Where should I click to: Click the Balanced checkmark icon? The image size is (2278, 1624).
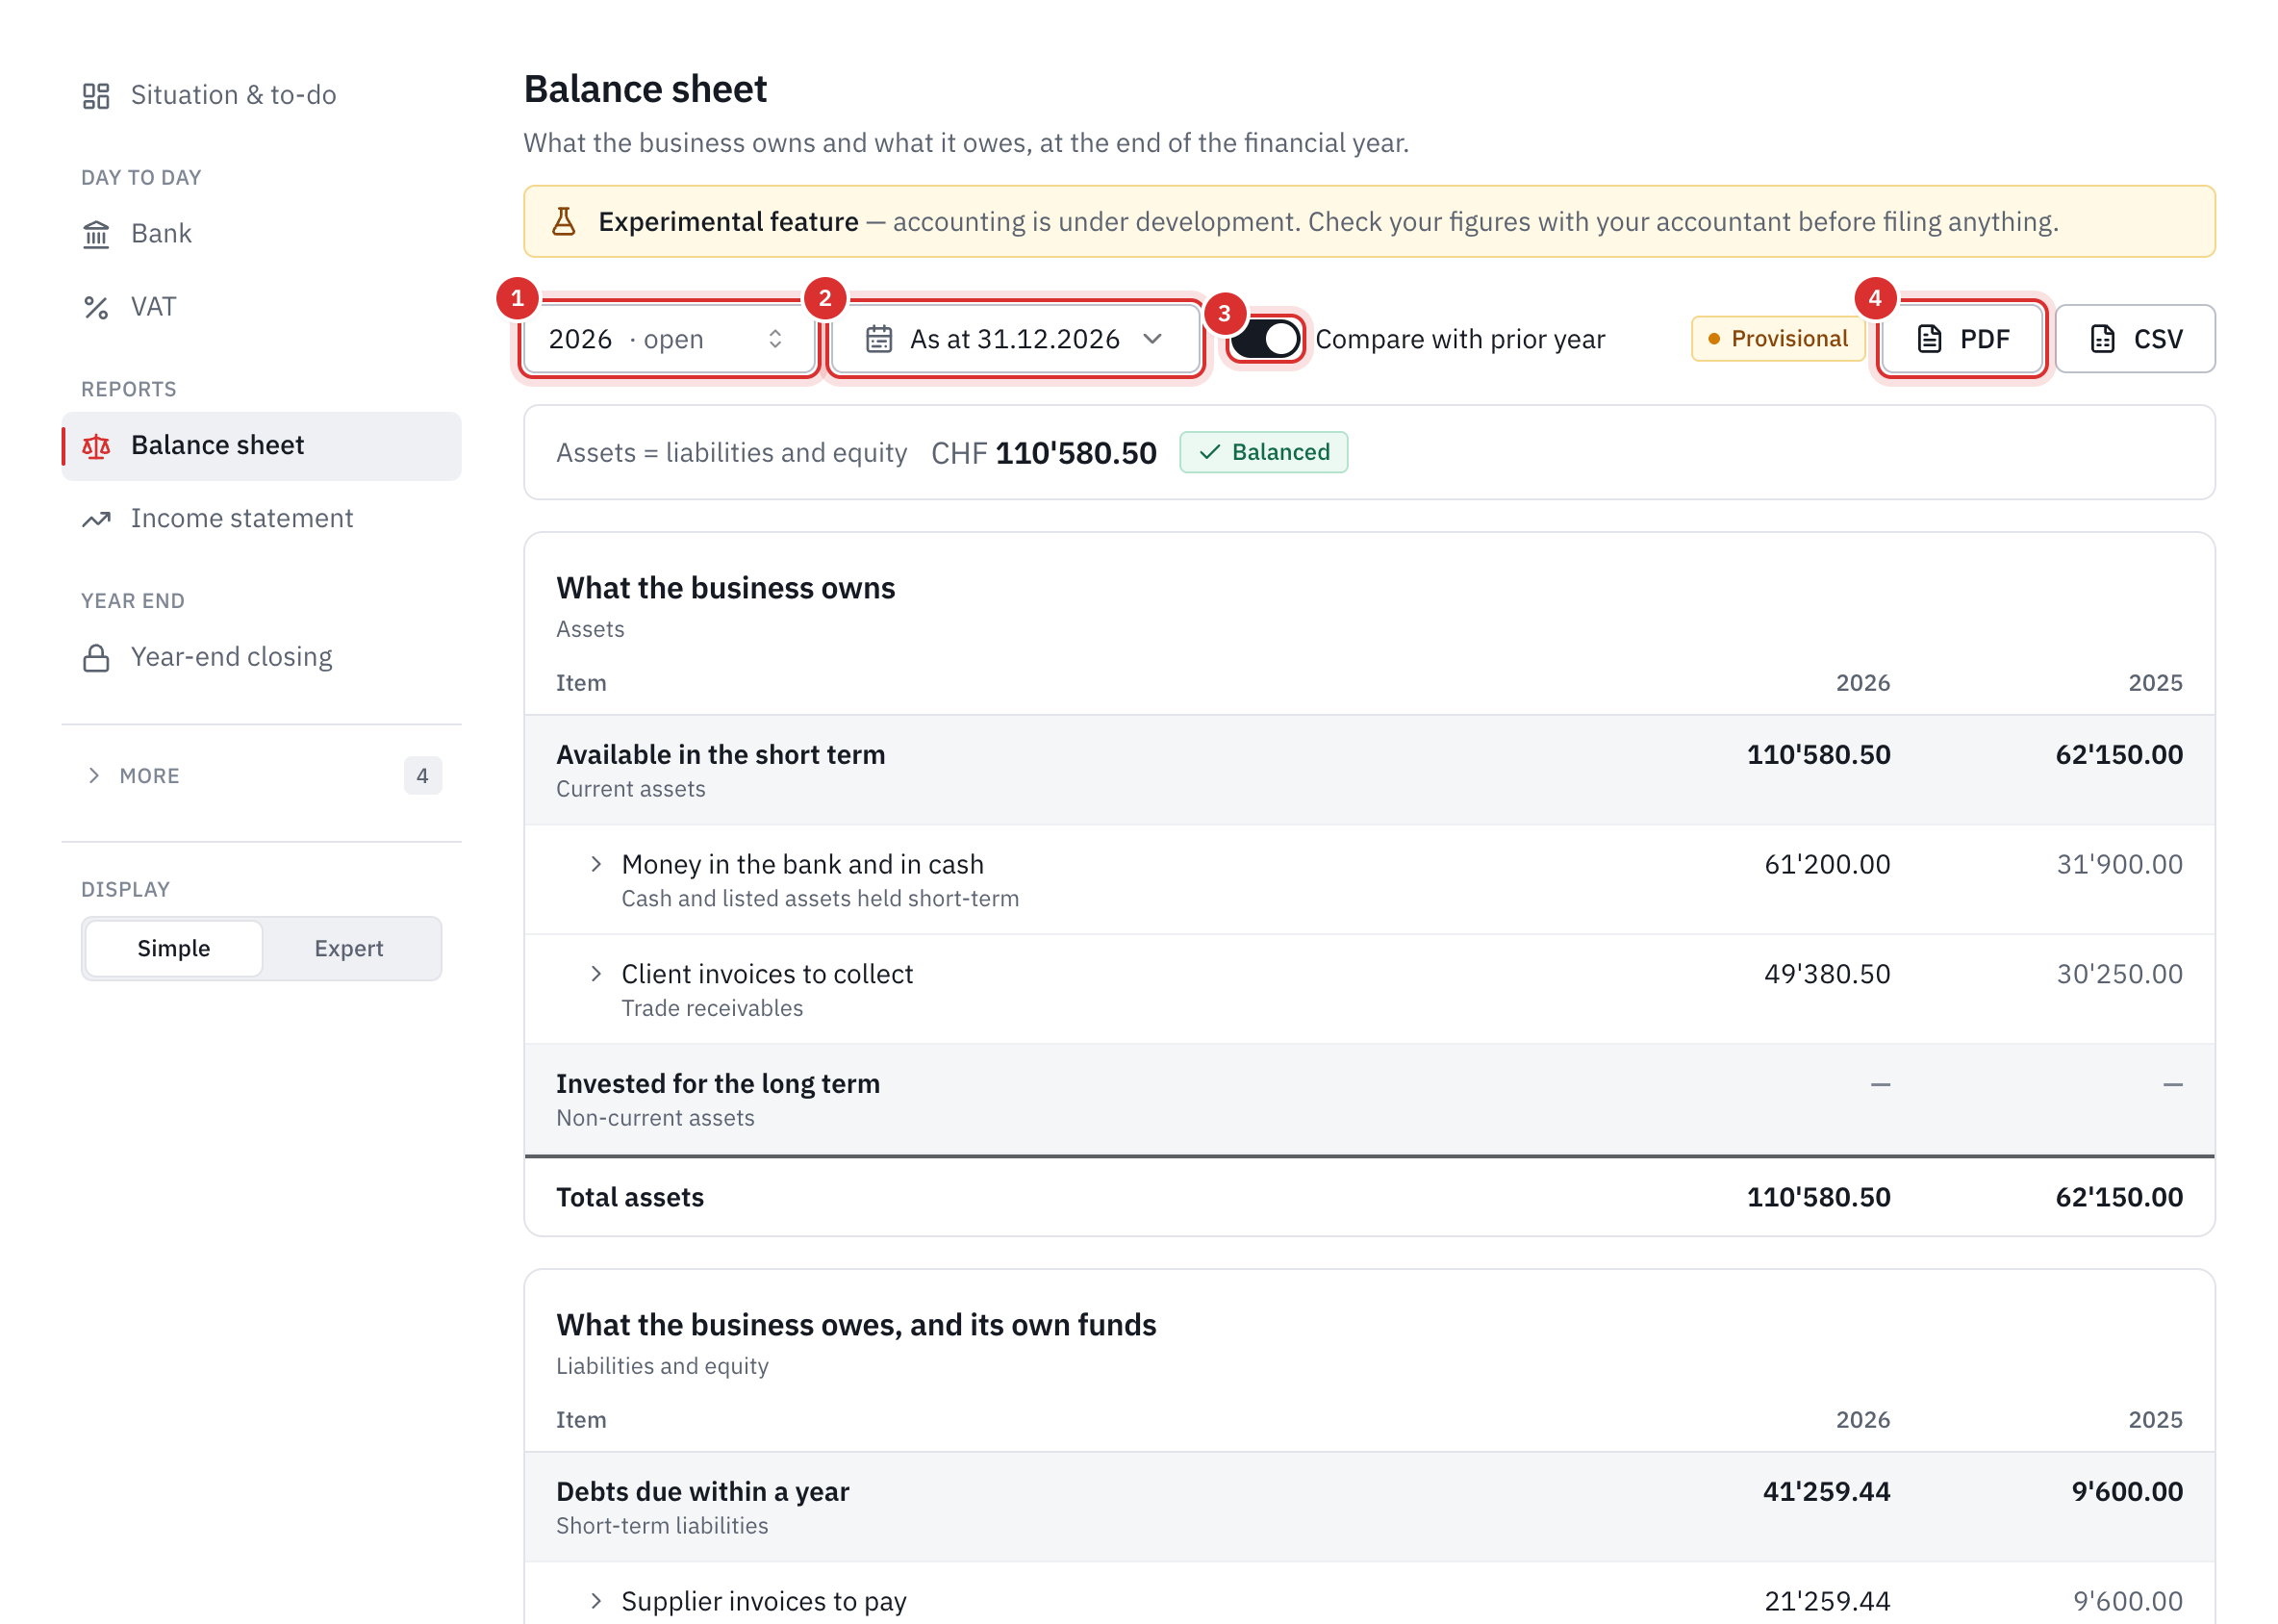pos(1209,452)
